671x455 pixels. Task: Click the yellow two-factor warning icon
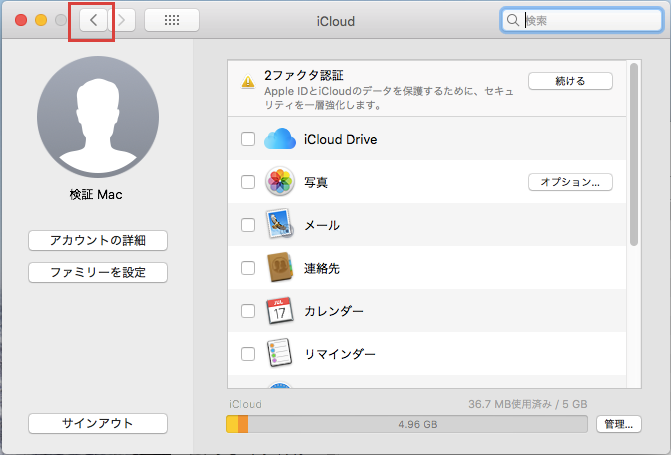248,81
